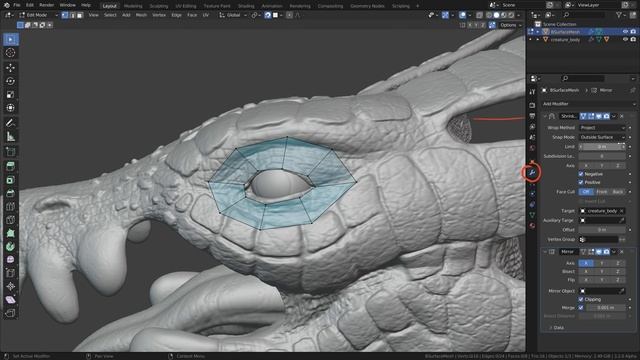This screenshot has width=640, height=360.
Task: Open the Wrap Method Project dropdown
Action: click(x=602, y=128)
